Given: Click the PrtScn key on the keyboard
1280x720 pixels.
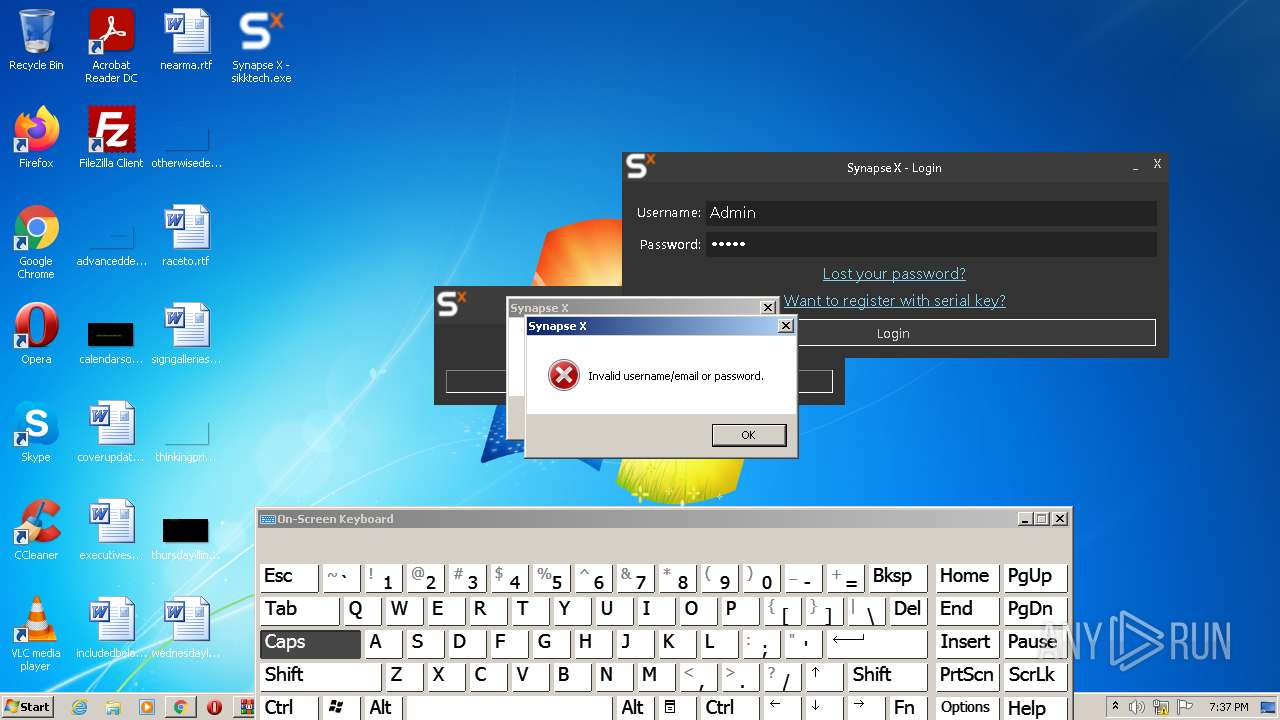Looking at the screenshot, I should (967, 676).
